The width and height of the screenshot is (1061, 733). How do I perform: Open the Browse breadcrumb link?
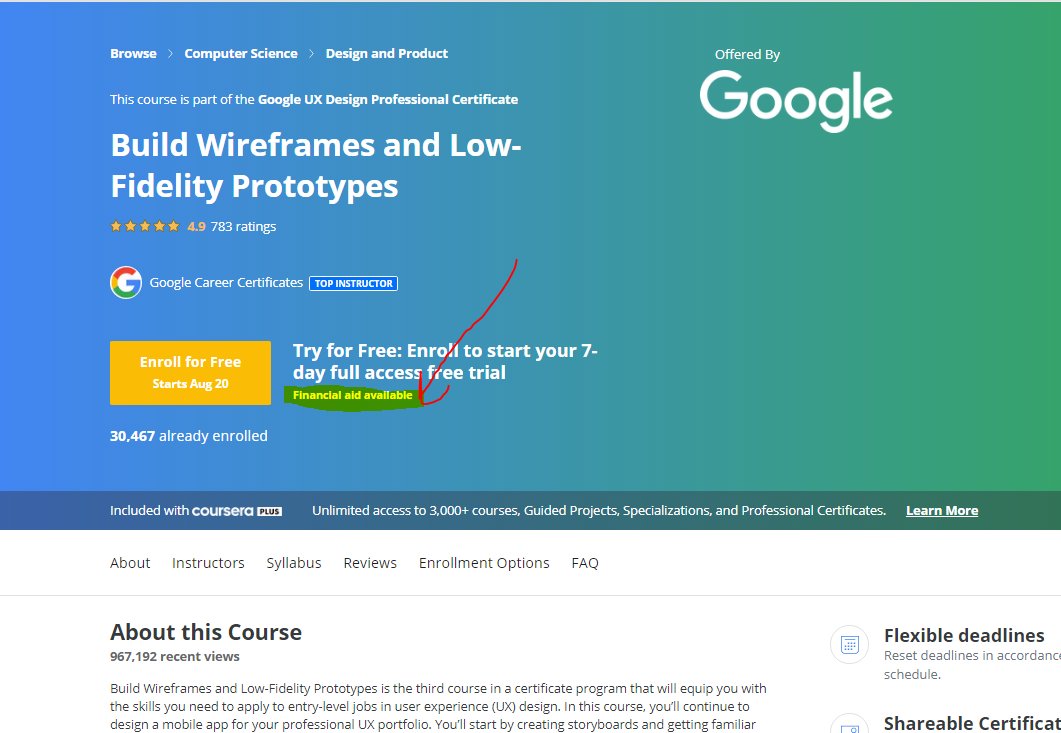[133, 53]
